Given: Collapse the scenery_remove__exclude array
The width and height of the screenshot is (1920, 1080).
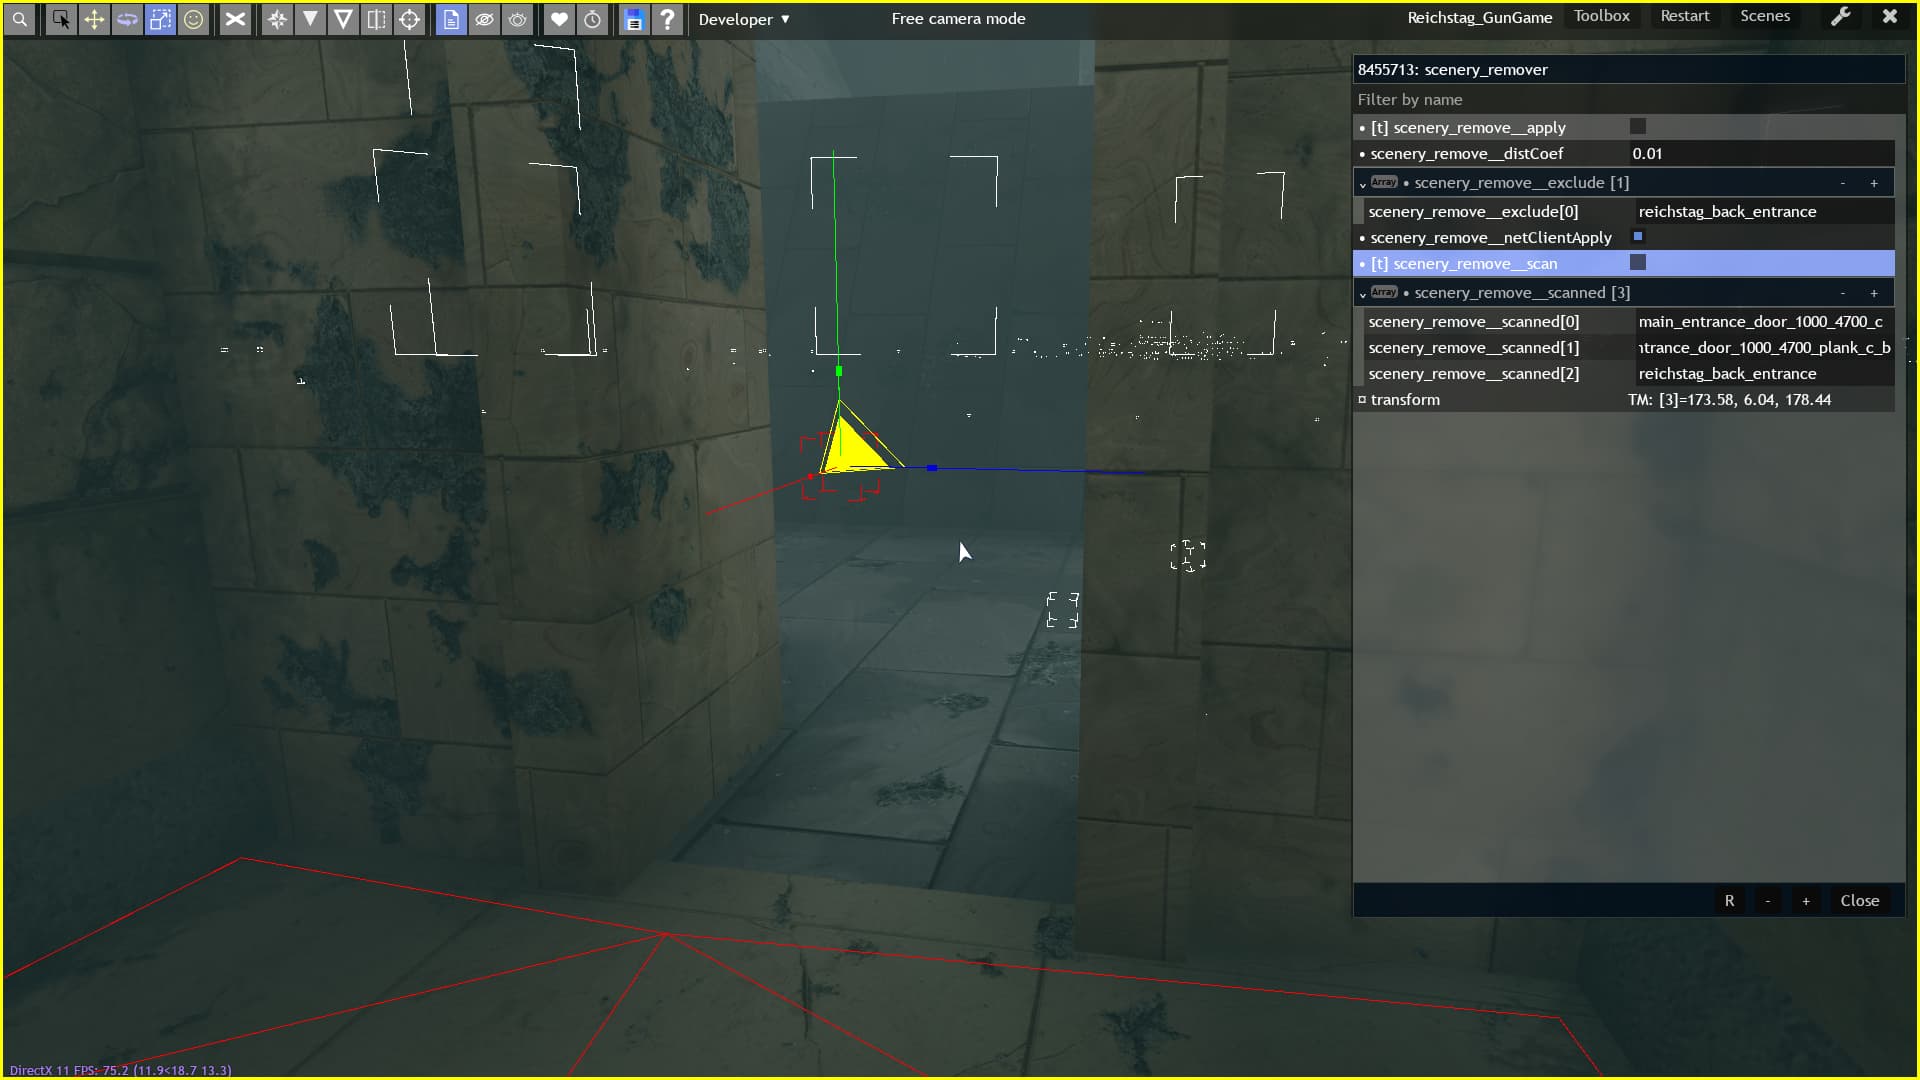Looking at the screenshot, I should point(1362,184).
